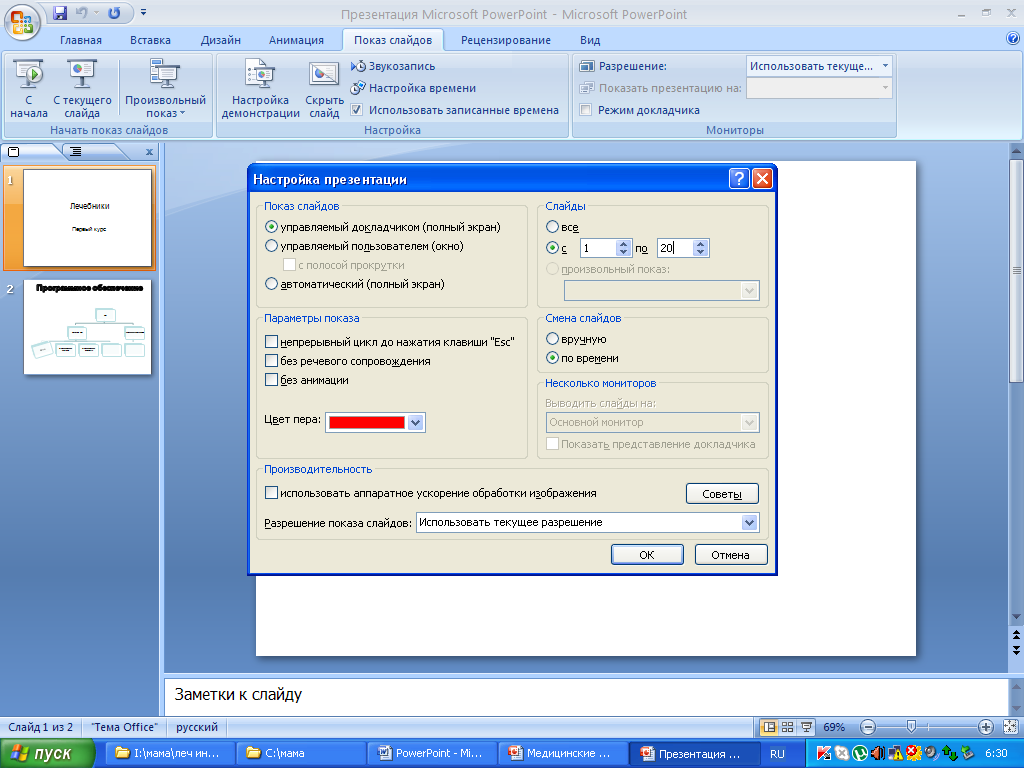
Task: Save presentation via quick access toolbar
Action: pos(59,13)
